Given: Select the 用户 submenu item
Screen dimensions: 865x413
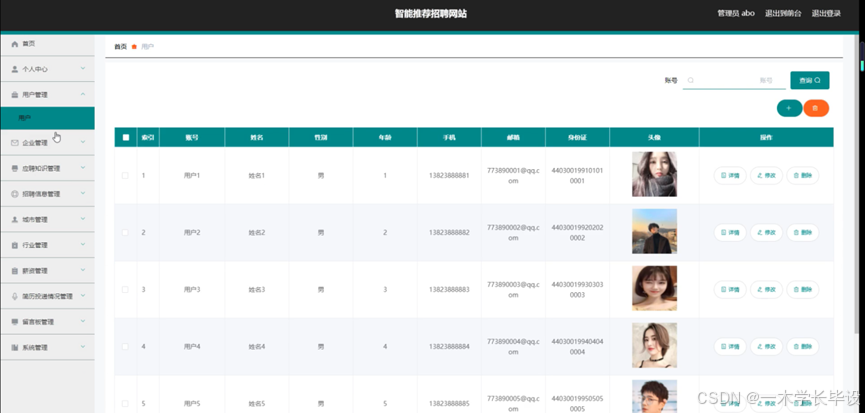Looking at the screenshot, I should tap(47, 118).
